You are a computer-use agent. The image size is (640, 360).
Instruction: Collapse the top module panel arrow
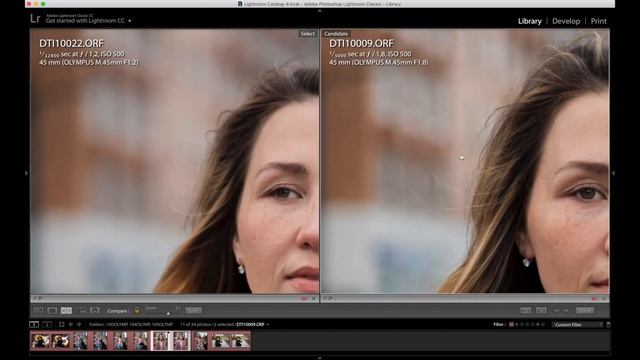pyautogui.click(x=320, y=11)
